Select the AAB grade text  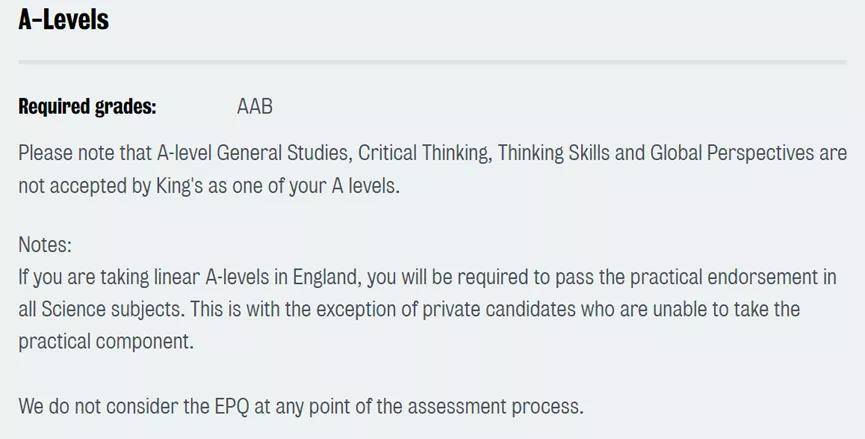(x=255, y=106)
